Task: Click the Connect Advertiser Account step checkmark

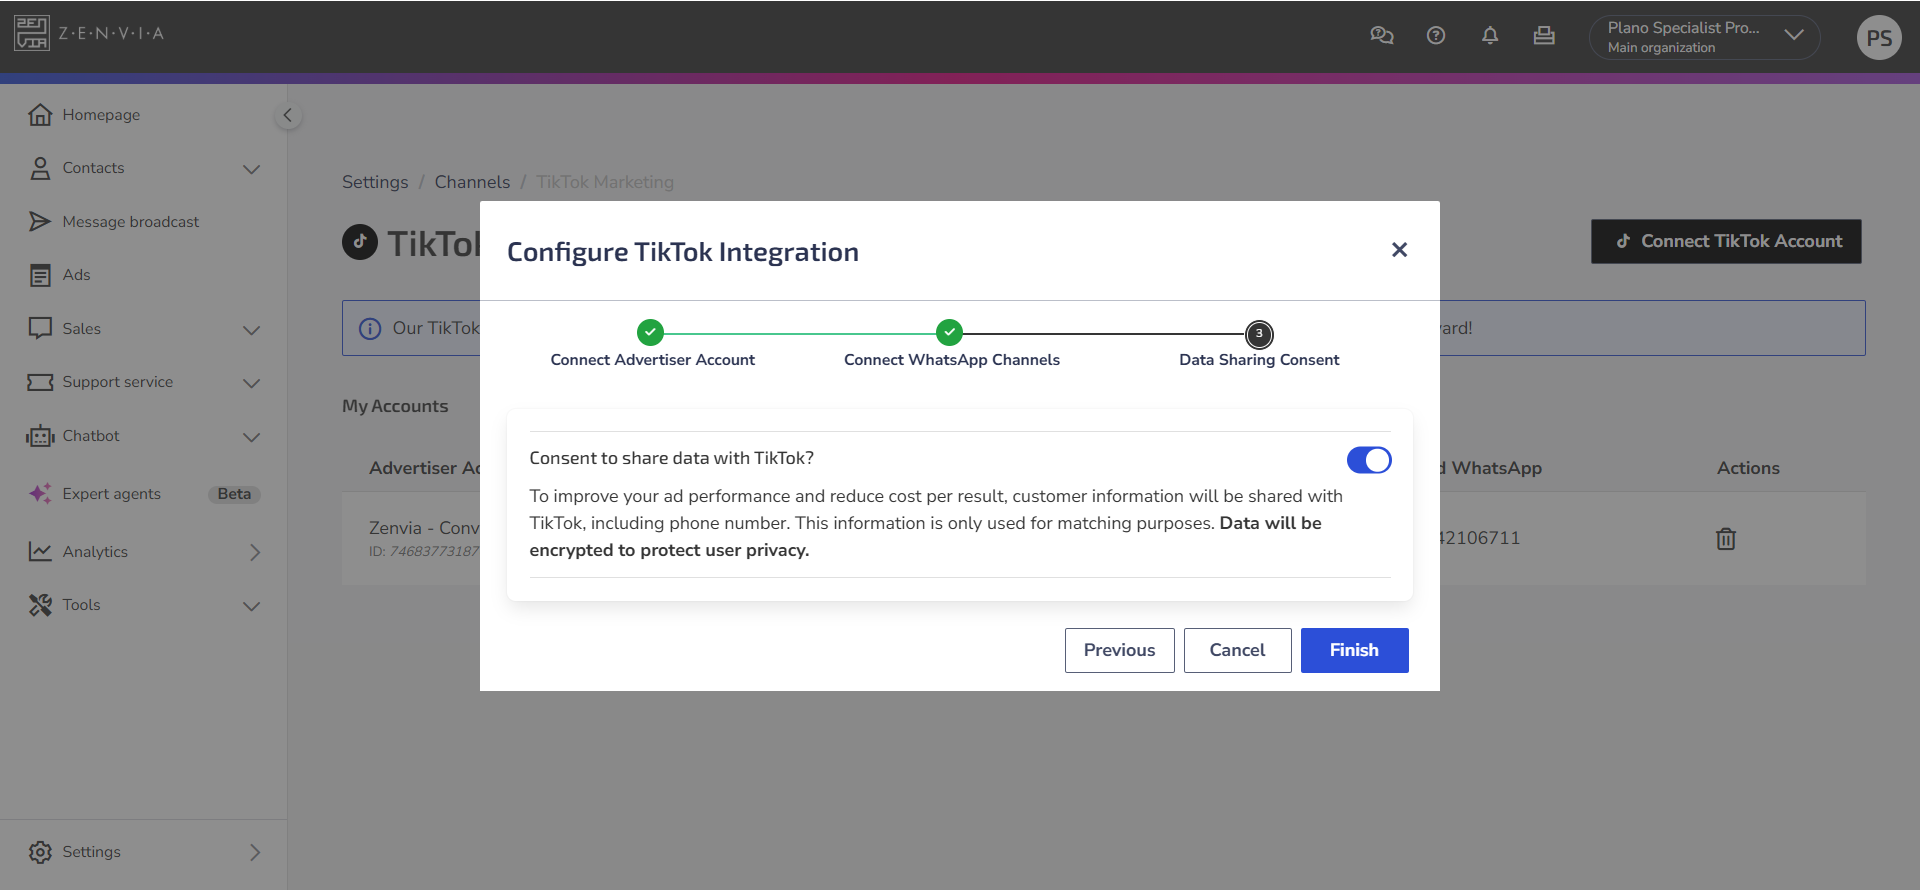Action: coord(650,332)
